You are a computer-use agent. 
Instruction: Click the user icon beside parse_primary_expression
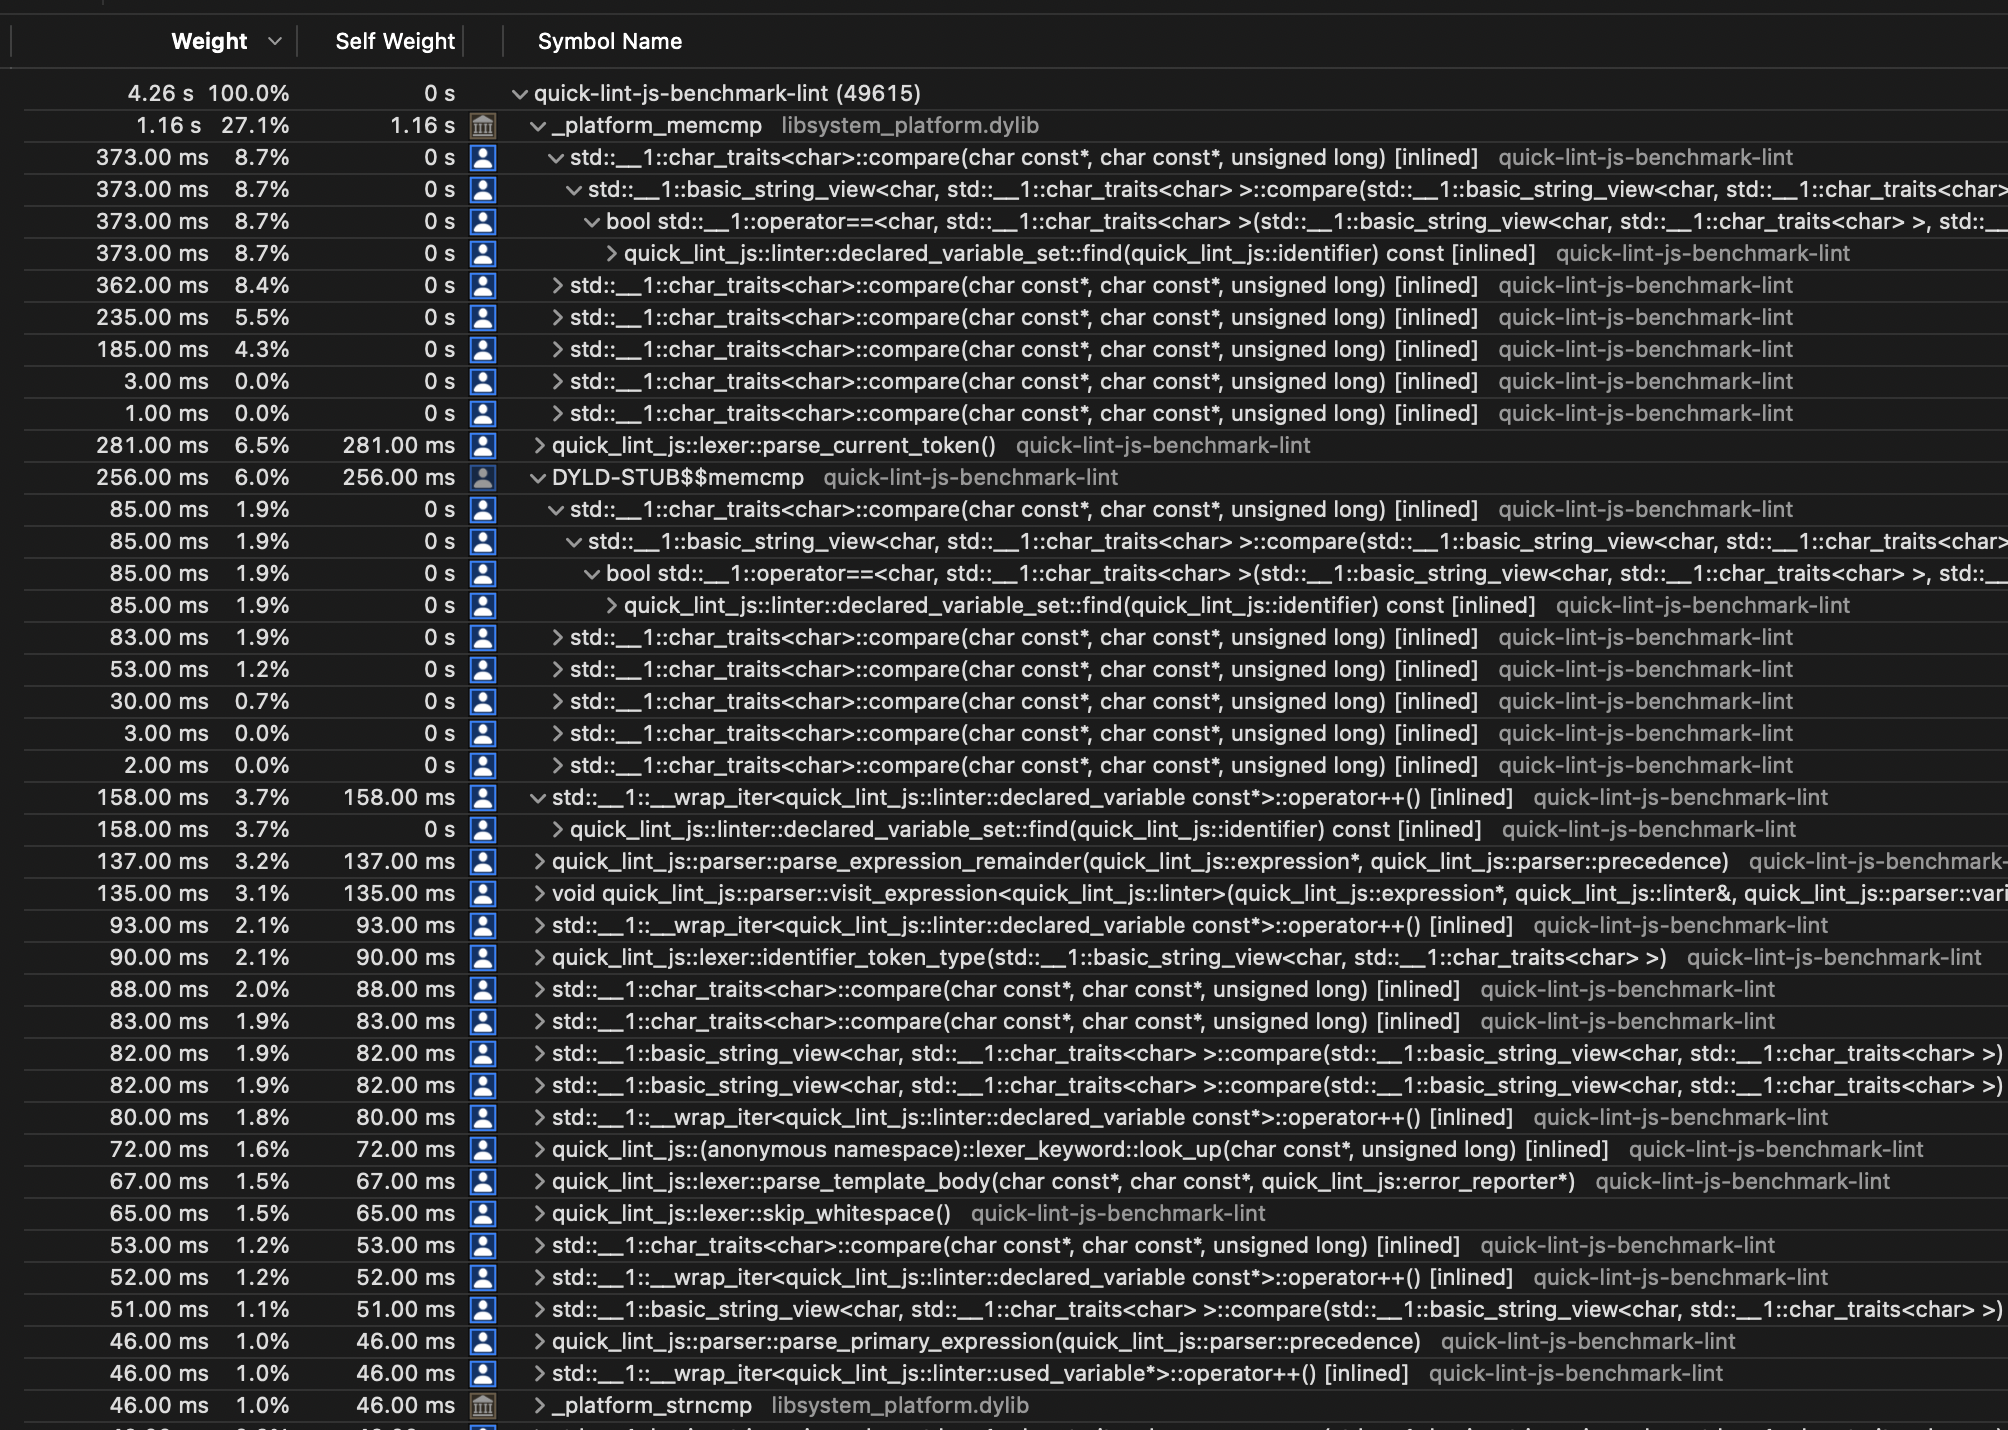(x=483, y=1341)
